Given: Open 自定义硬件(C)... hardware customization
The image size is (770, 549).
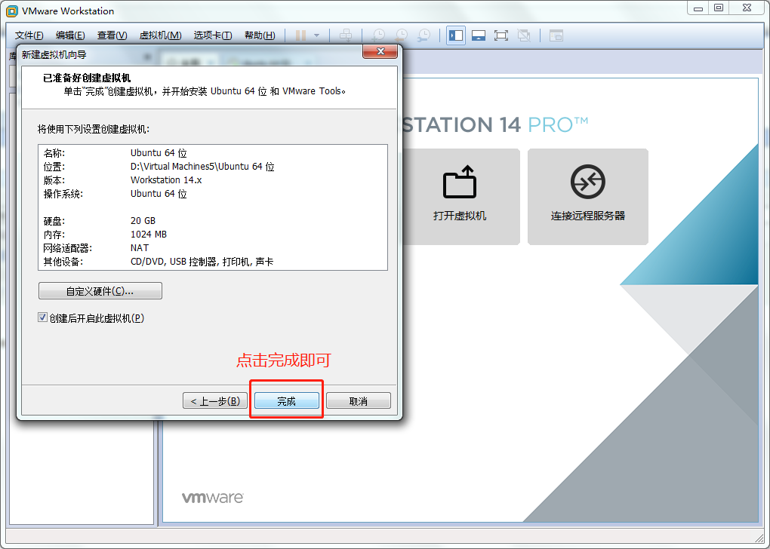Looking at the screenshot, I should pyautogui.click(x=100, y=291).
